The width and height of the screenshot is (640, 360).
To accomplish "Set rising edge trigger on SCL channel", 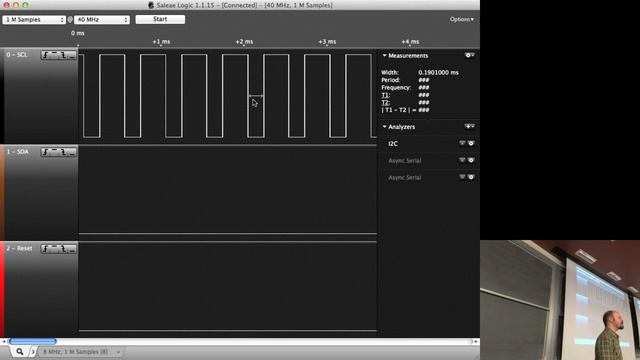I will click(x=45, y=55).
